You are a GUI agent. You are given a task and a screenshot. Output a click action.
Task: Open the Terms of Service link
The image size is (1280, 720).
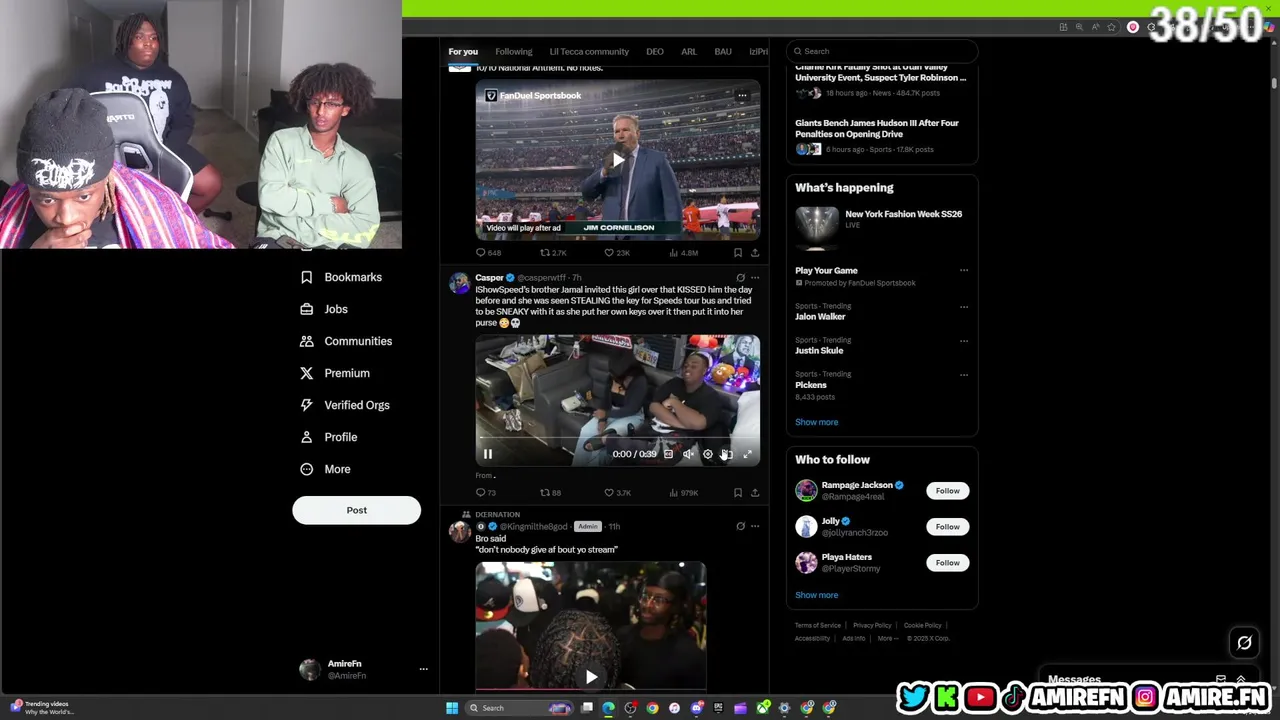tap(818, 625)
